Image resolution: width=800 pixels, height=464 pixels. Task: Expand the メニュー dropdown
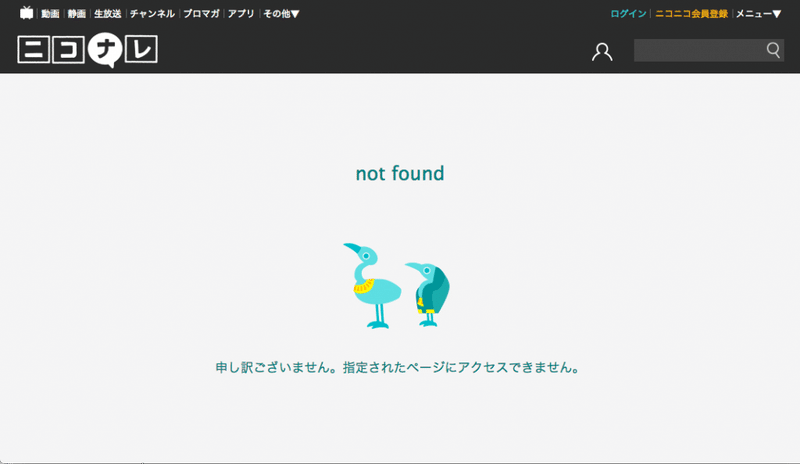point(758,14)
